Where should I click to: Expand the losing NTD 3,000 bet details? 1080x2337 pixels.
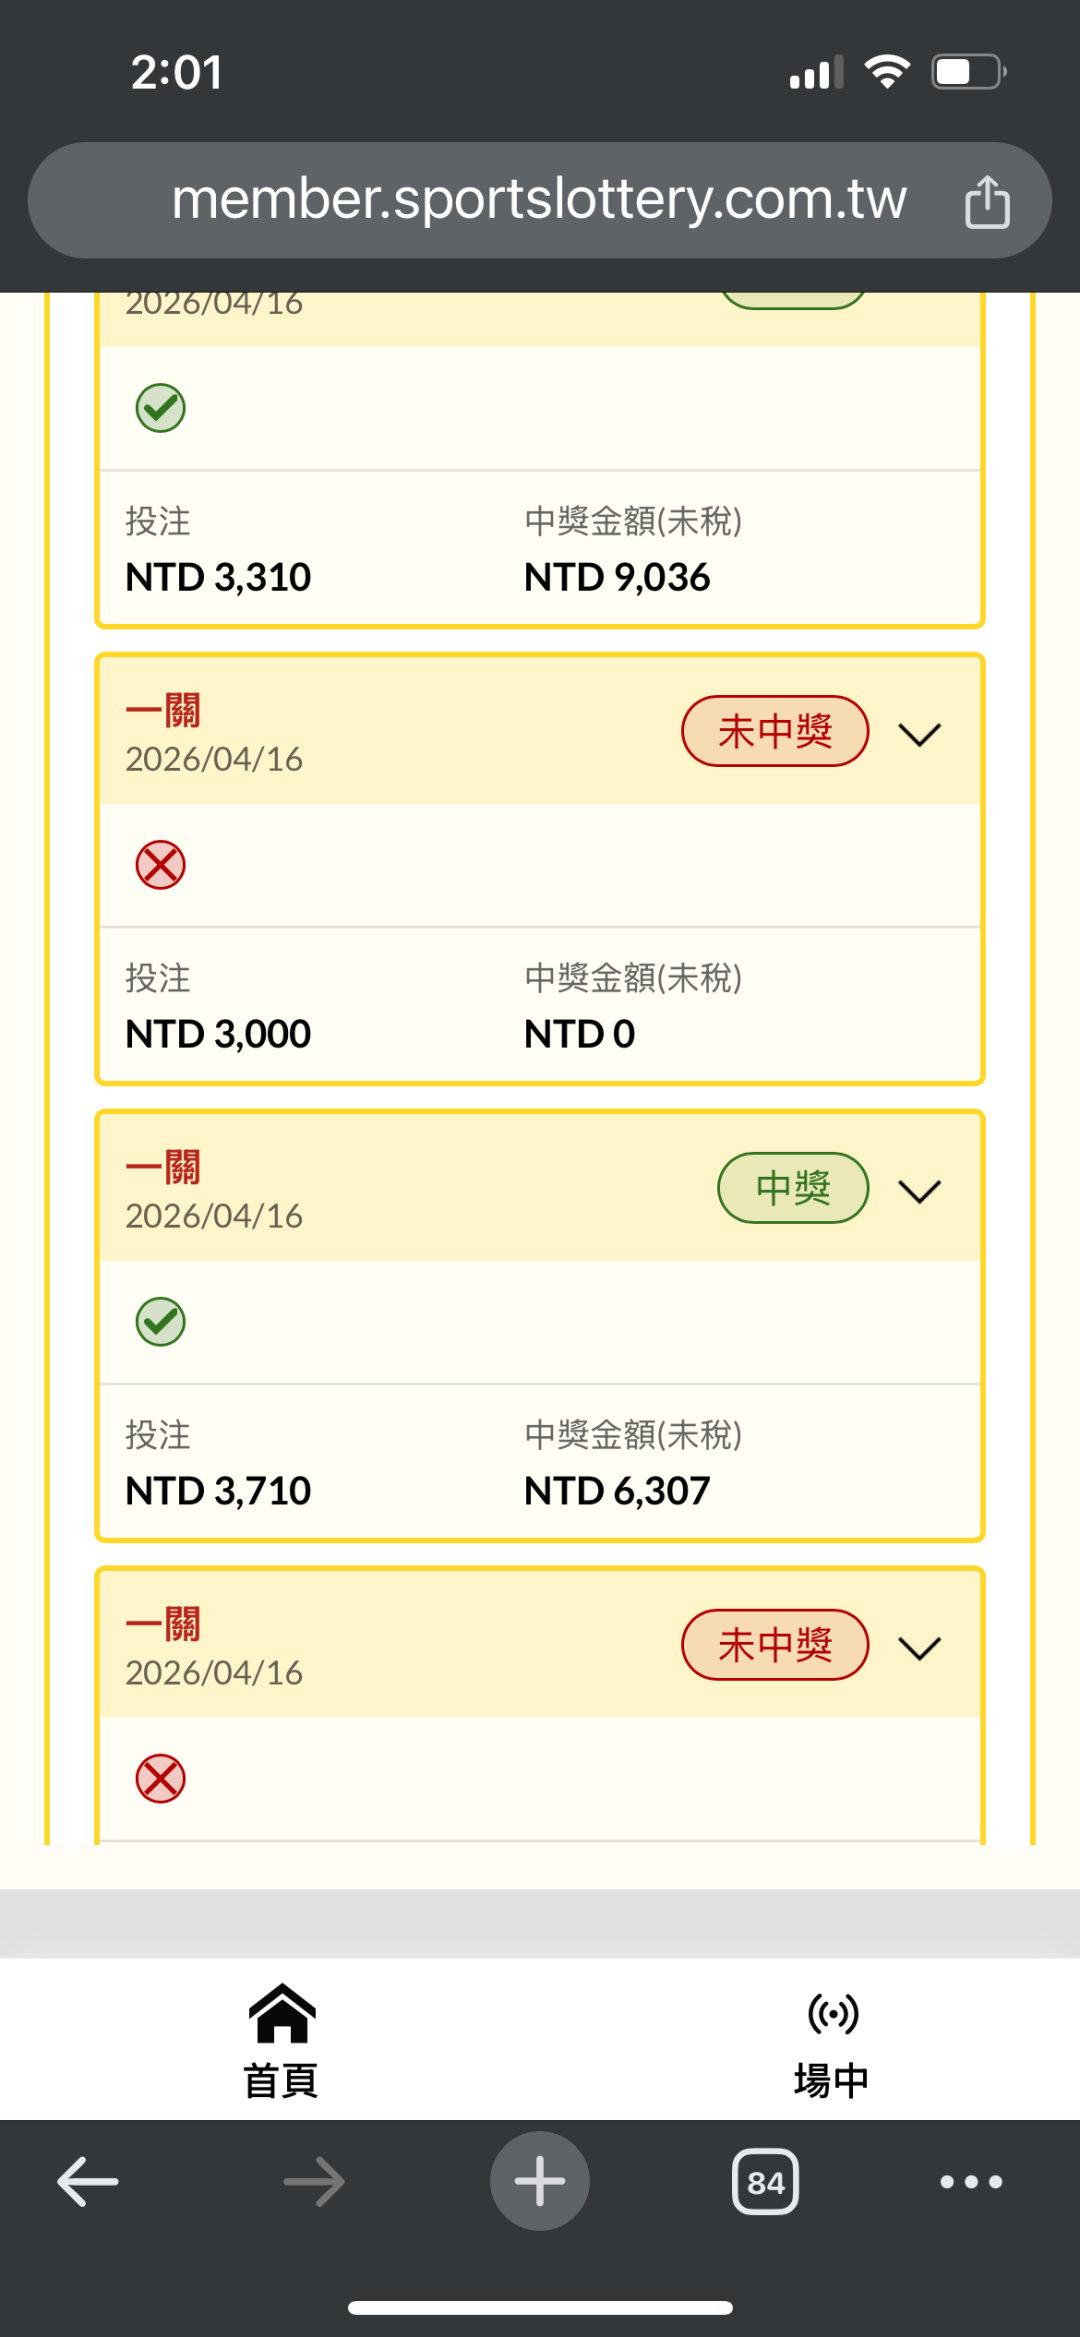pyautogui.click(x=919, y=735)
